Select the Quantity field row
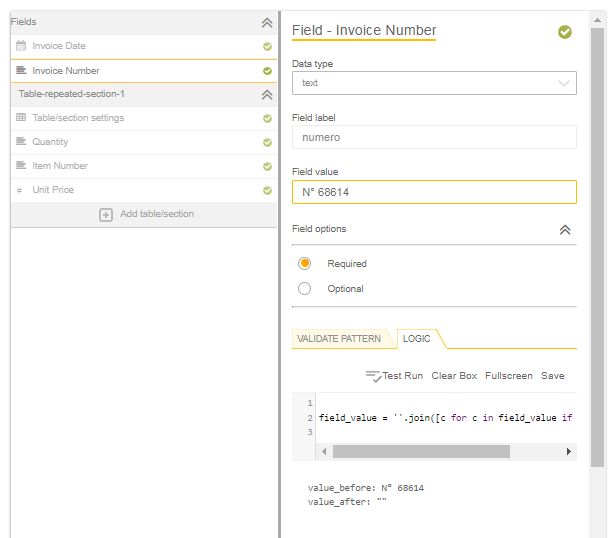The width and height of the screenshot is (615, 538). pyautogui.click(x=144, y=142)
